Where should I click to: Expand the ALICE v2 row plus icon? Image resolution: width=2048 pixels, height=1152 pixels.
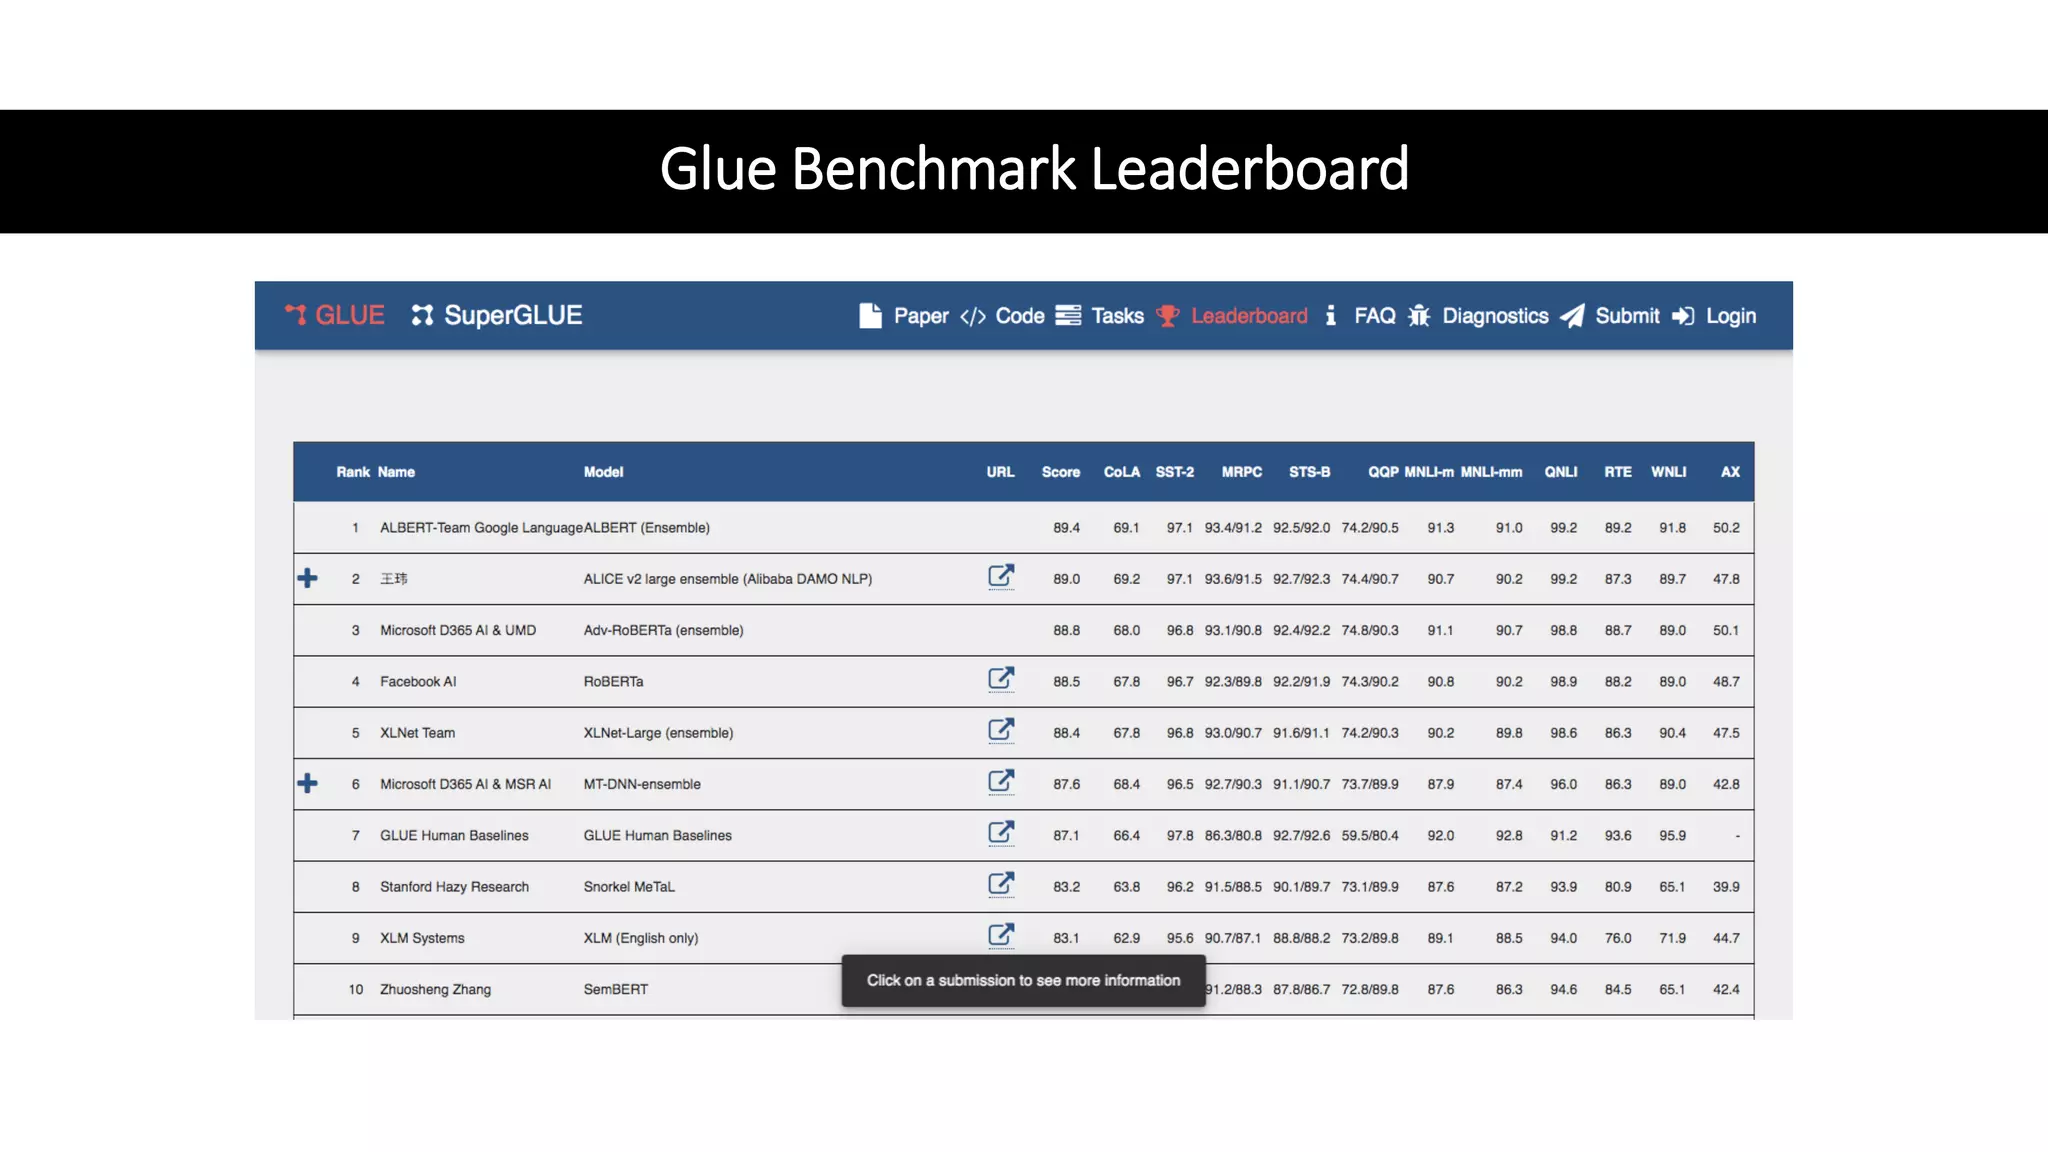coord(308,578)
